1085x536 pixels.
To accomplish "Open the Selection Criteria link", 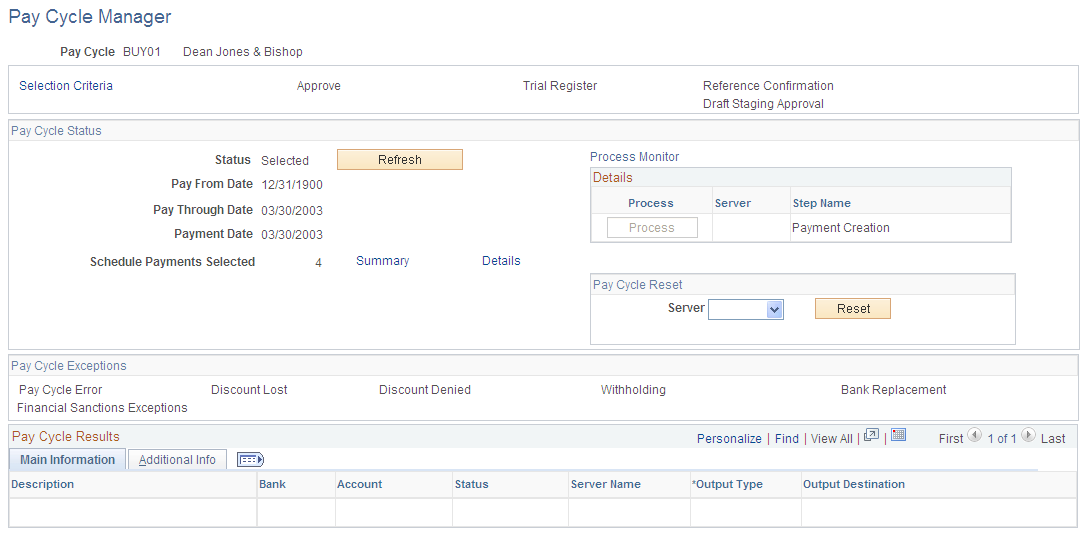I will coord(66,86).
